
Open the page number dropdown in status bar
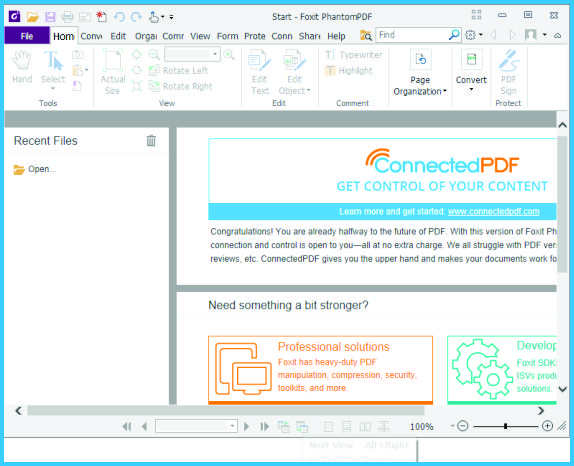[232, 426]
